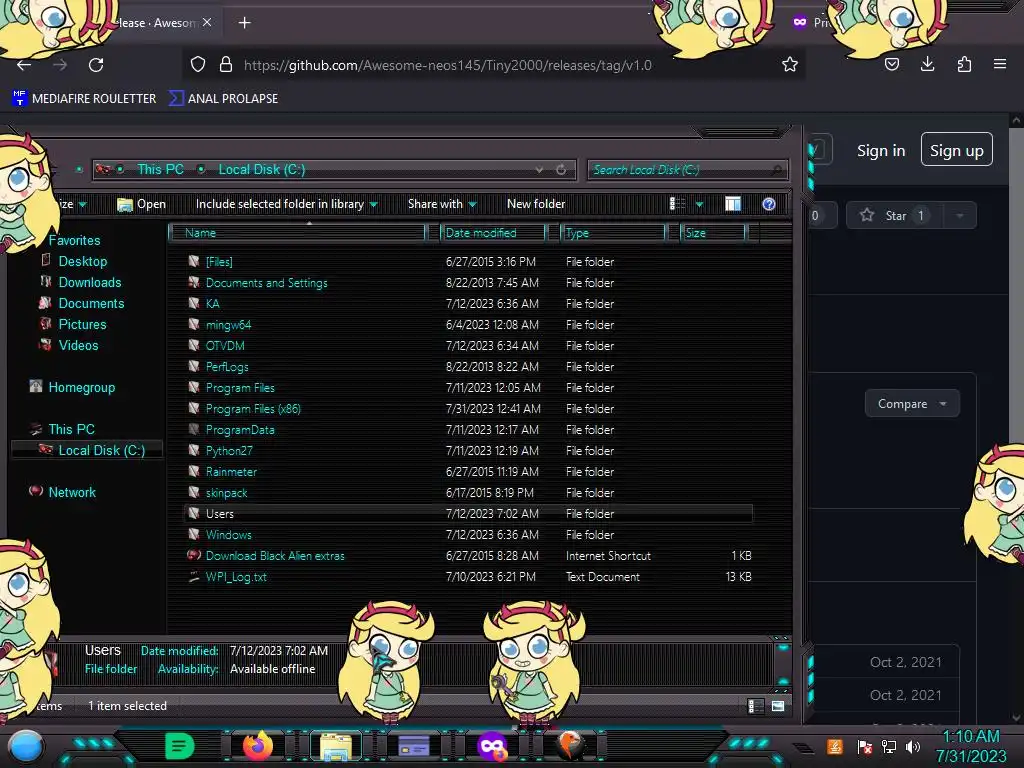Click the Sign up button
This screenshot has height=768, width=1024.
tap(957, 150)
